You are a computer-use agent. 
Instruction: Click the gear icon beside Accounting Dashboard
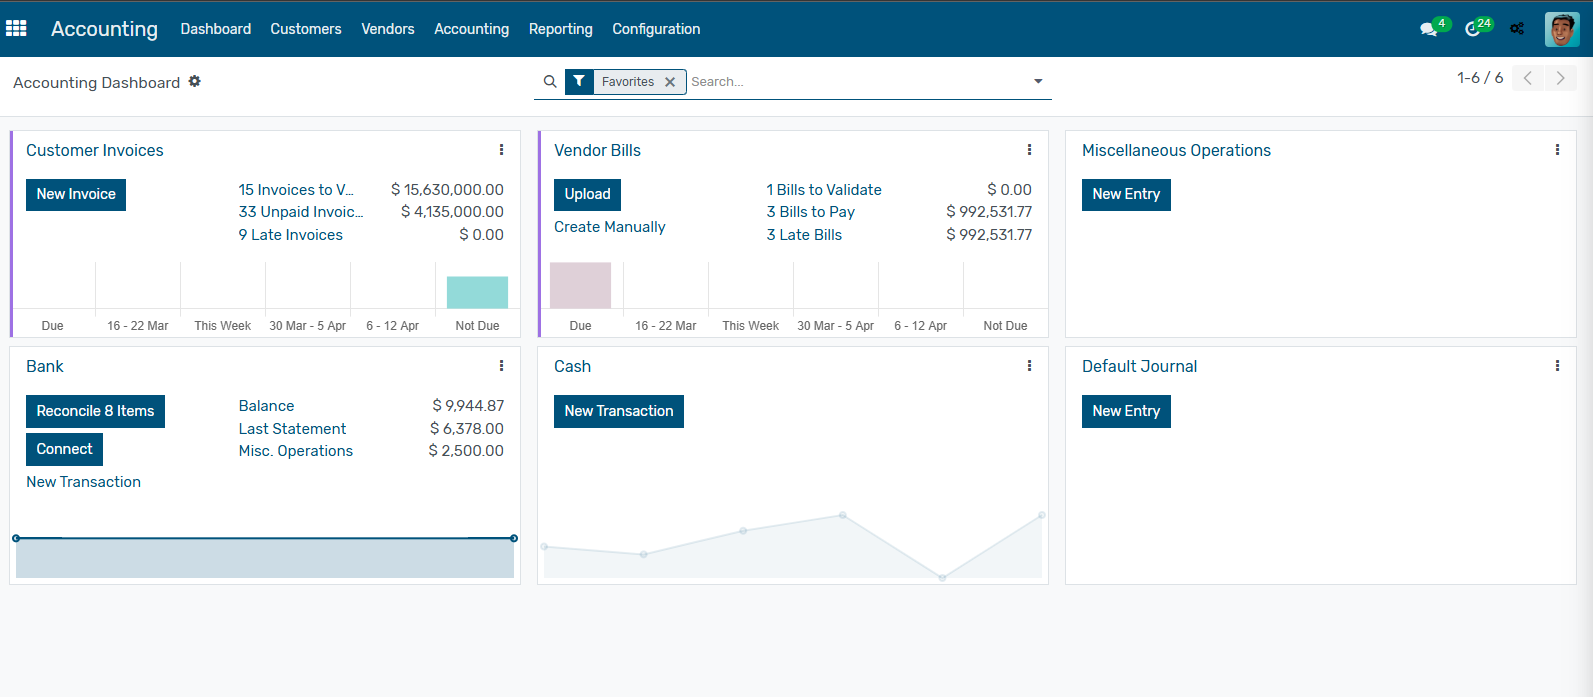(x=195, y=82)
